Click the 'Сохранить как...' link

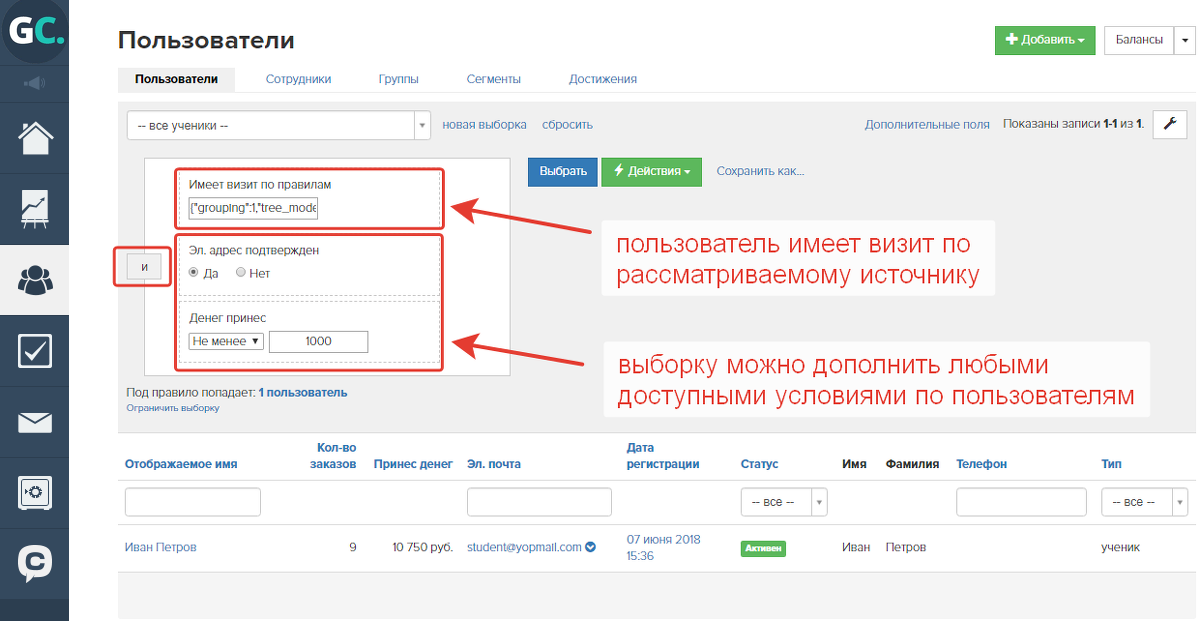click(760, 171)
